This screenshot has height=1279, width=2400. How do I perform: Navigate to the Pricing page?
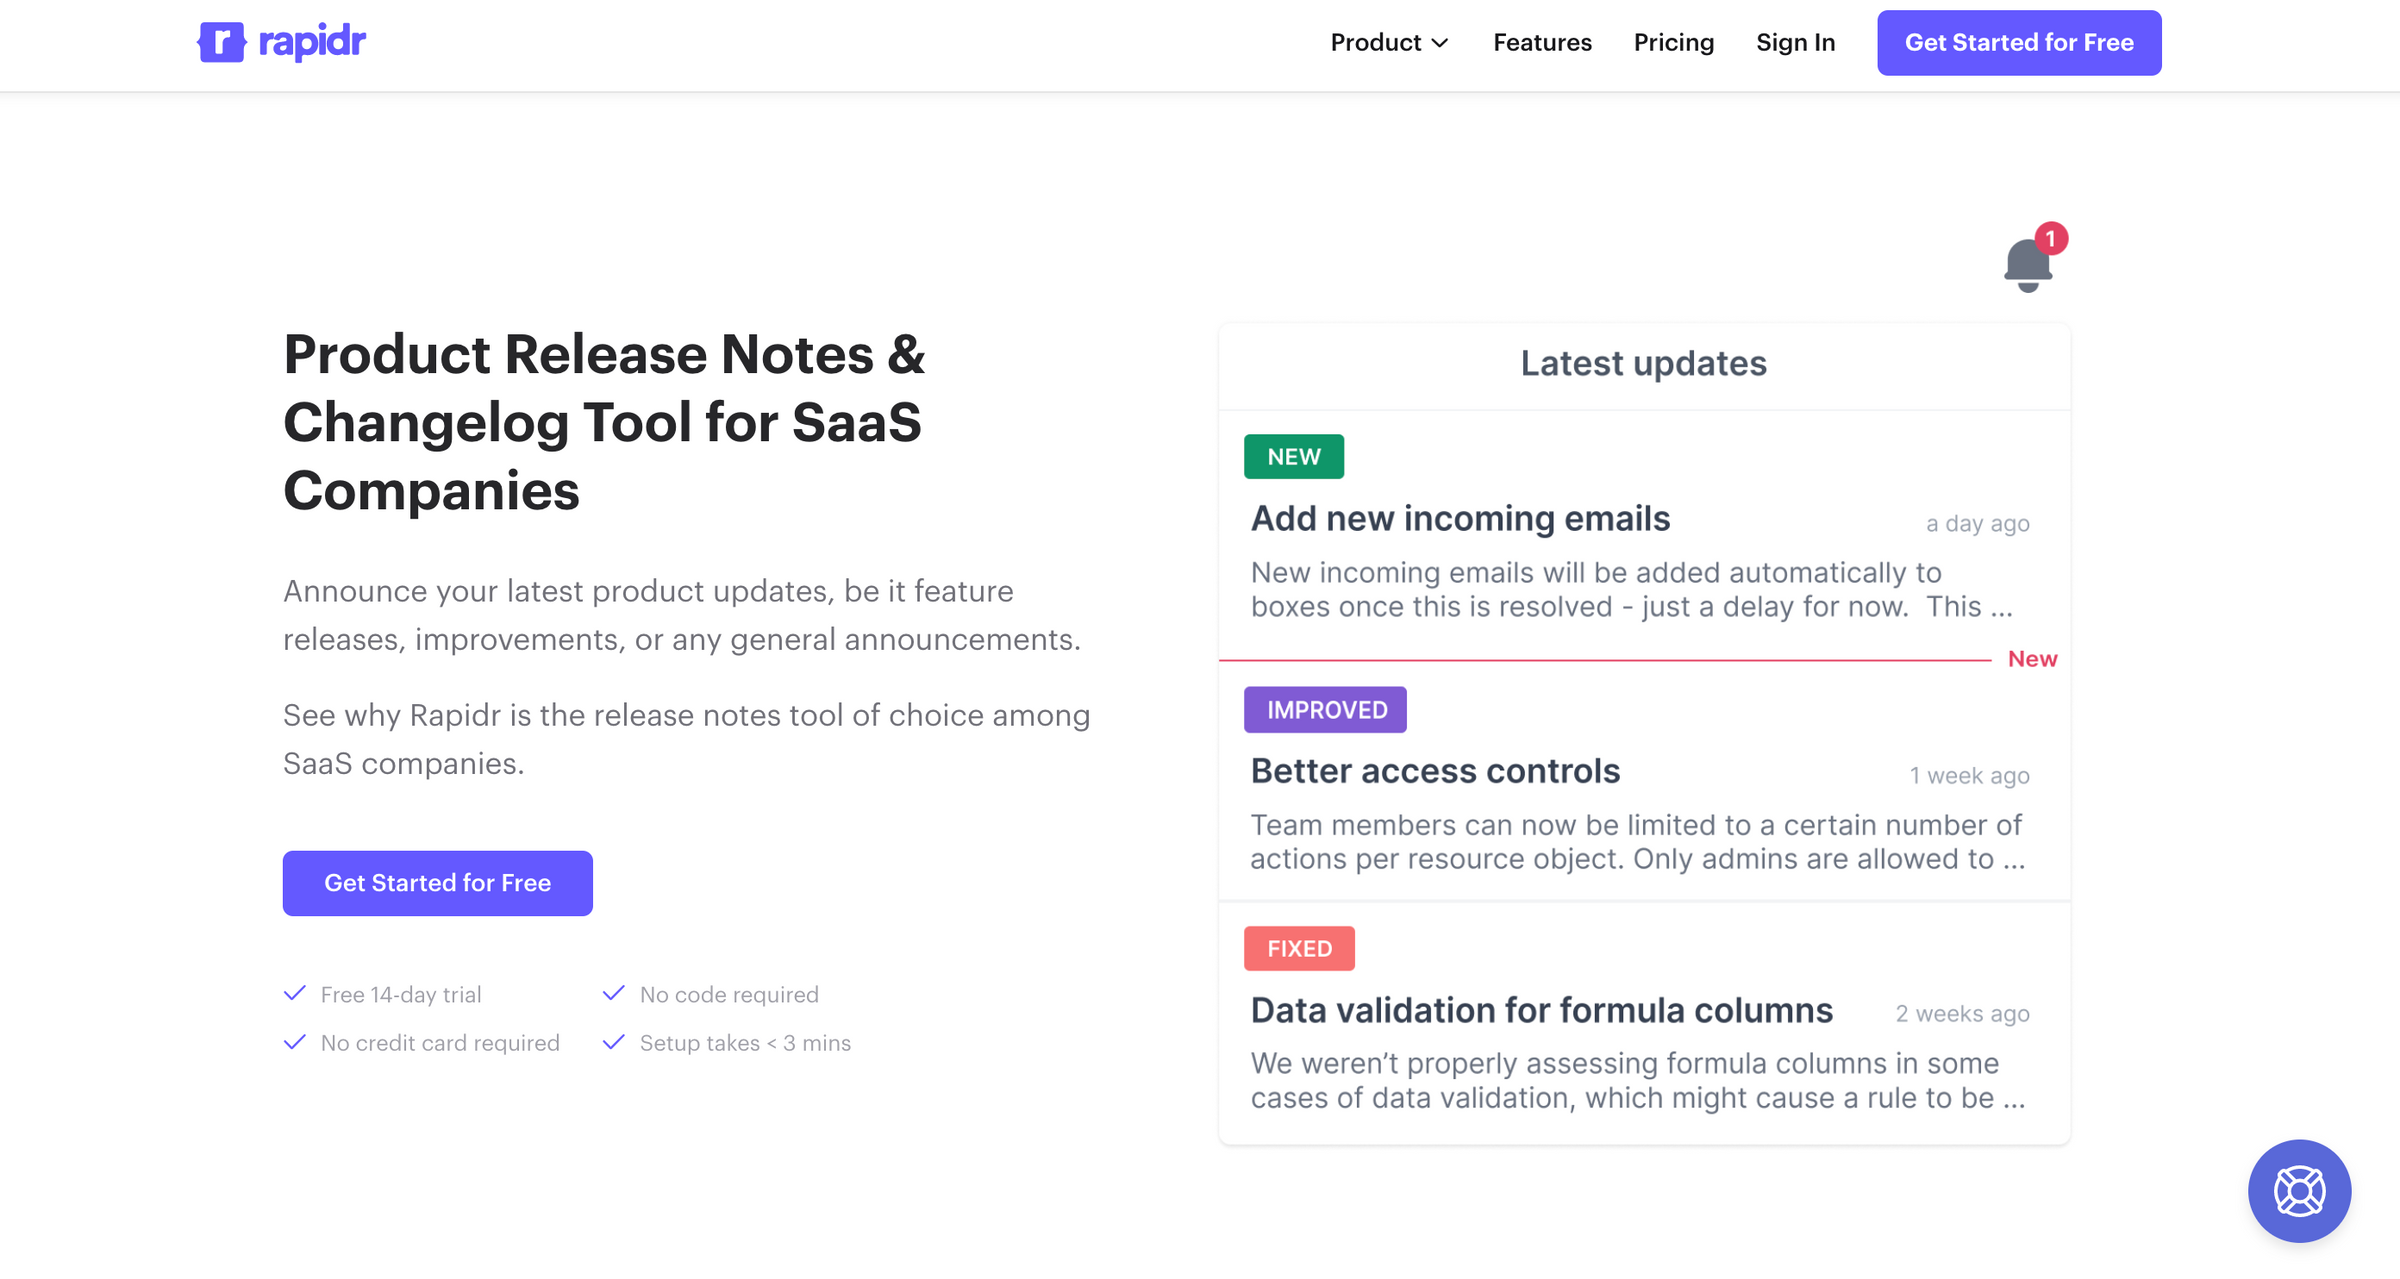point(1673,42)
